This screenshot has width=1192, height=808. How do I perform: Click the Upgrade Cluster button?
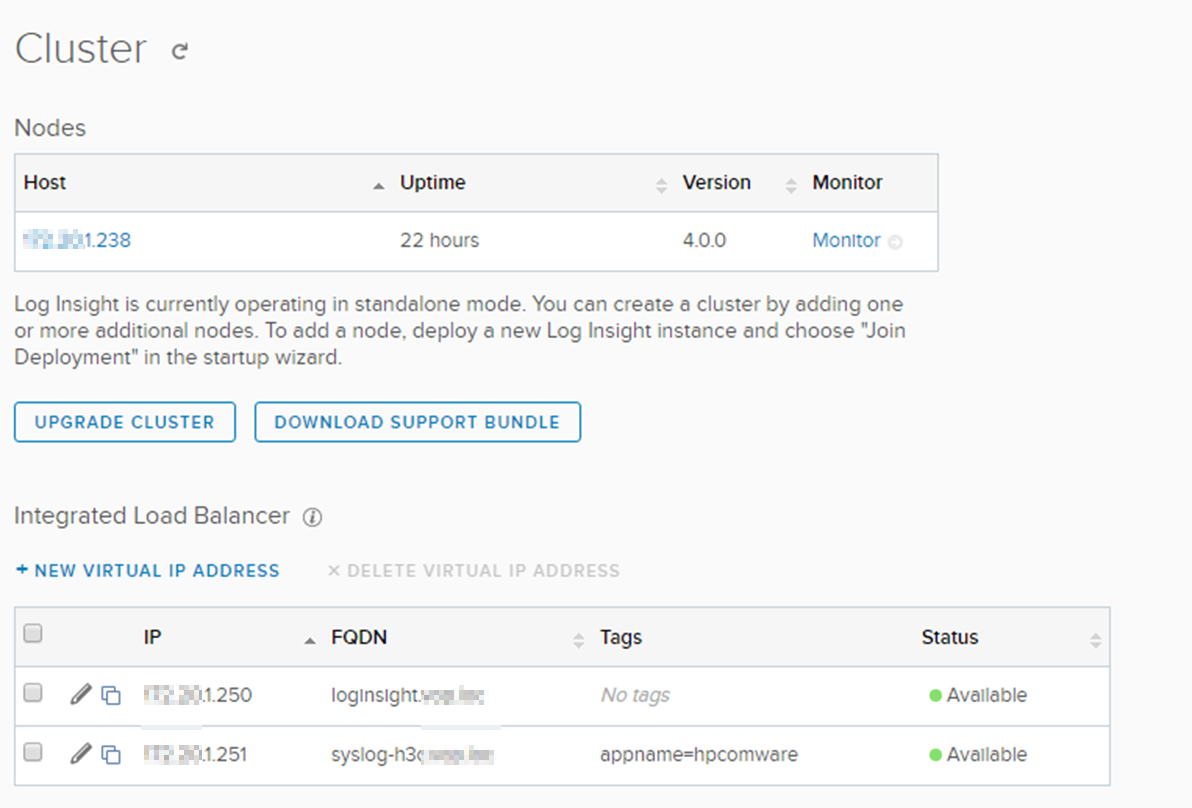(125, 422)
